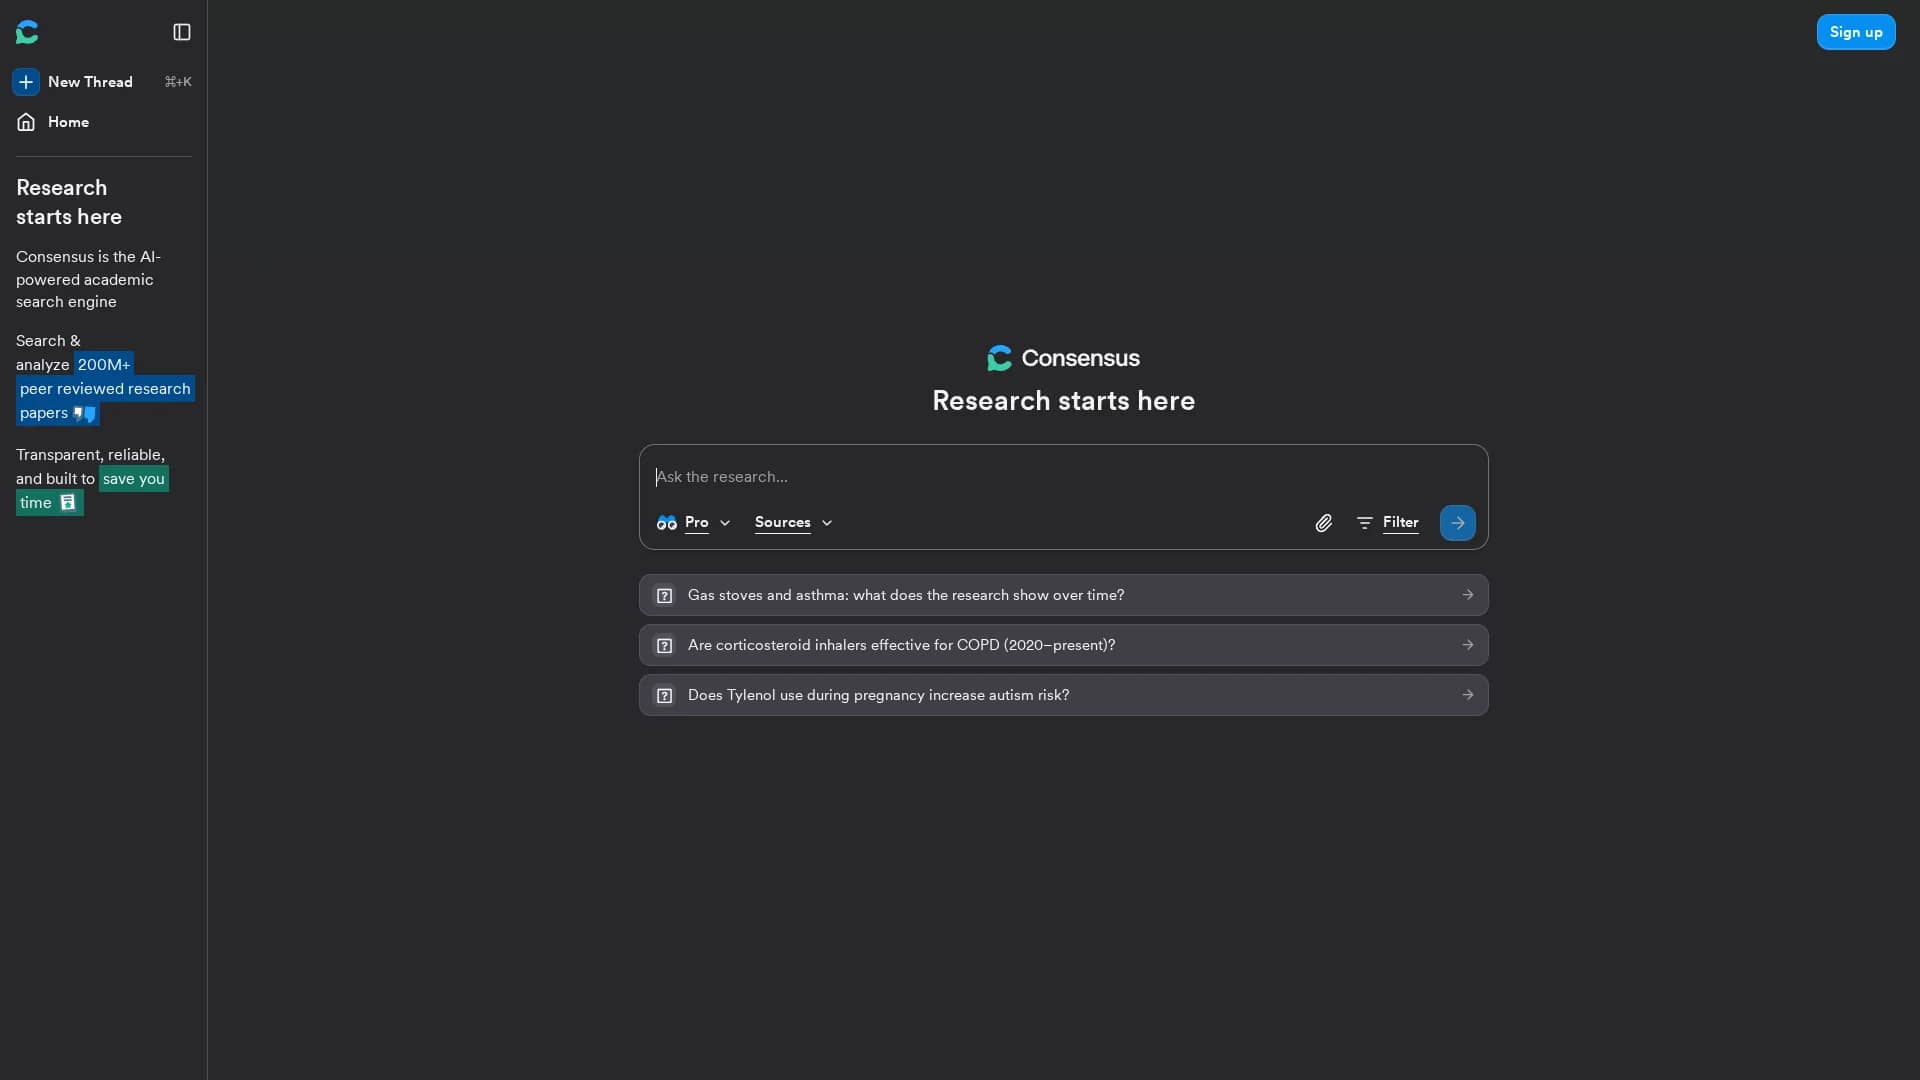Click the ⌘+K shortcut hint

pos(178,82)
